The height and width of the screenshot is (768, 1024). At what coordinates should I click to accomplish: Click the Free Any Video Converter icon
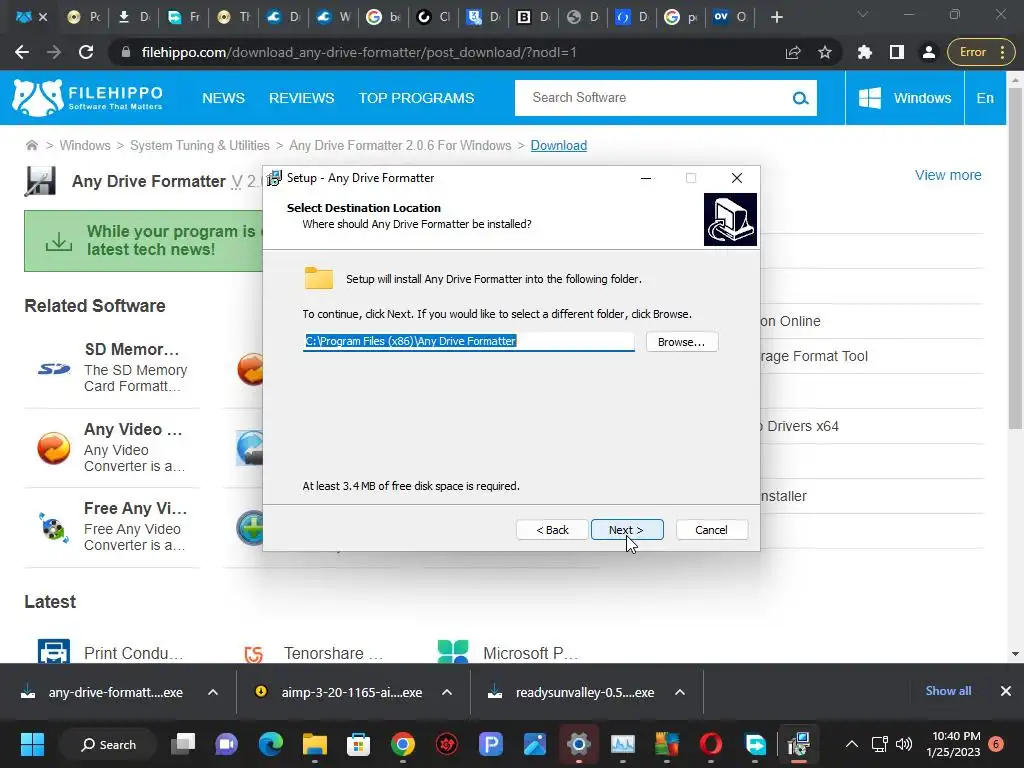[54, 528]
